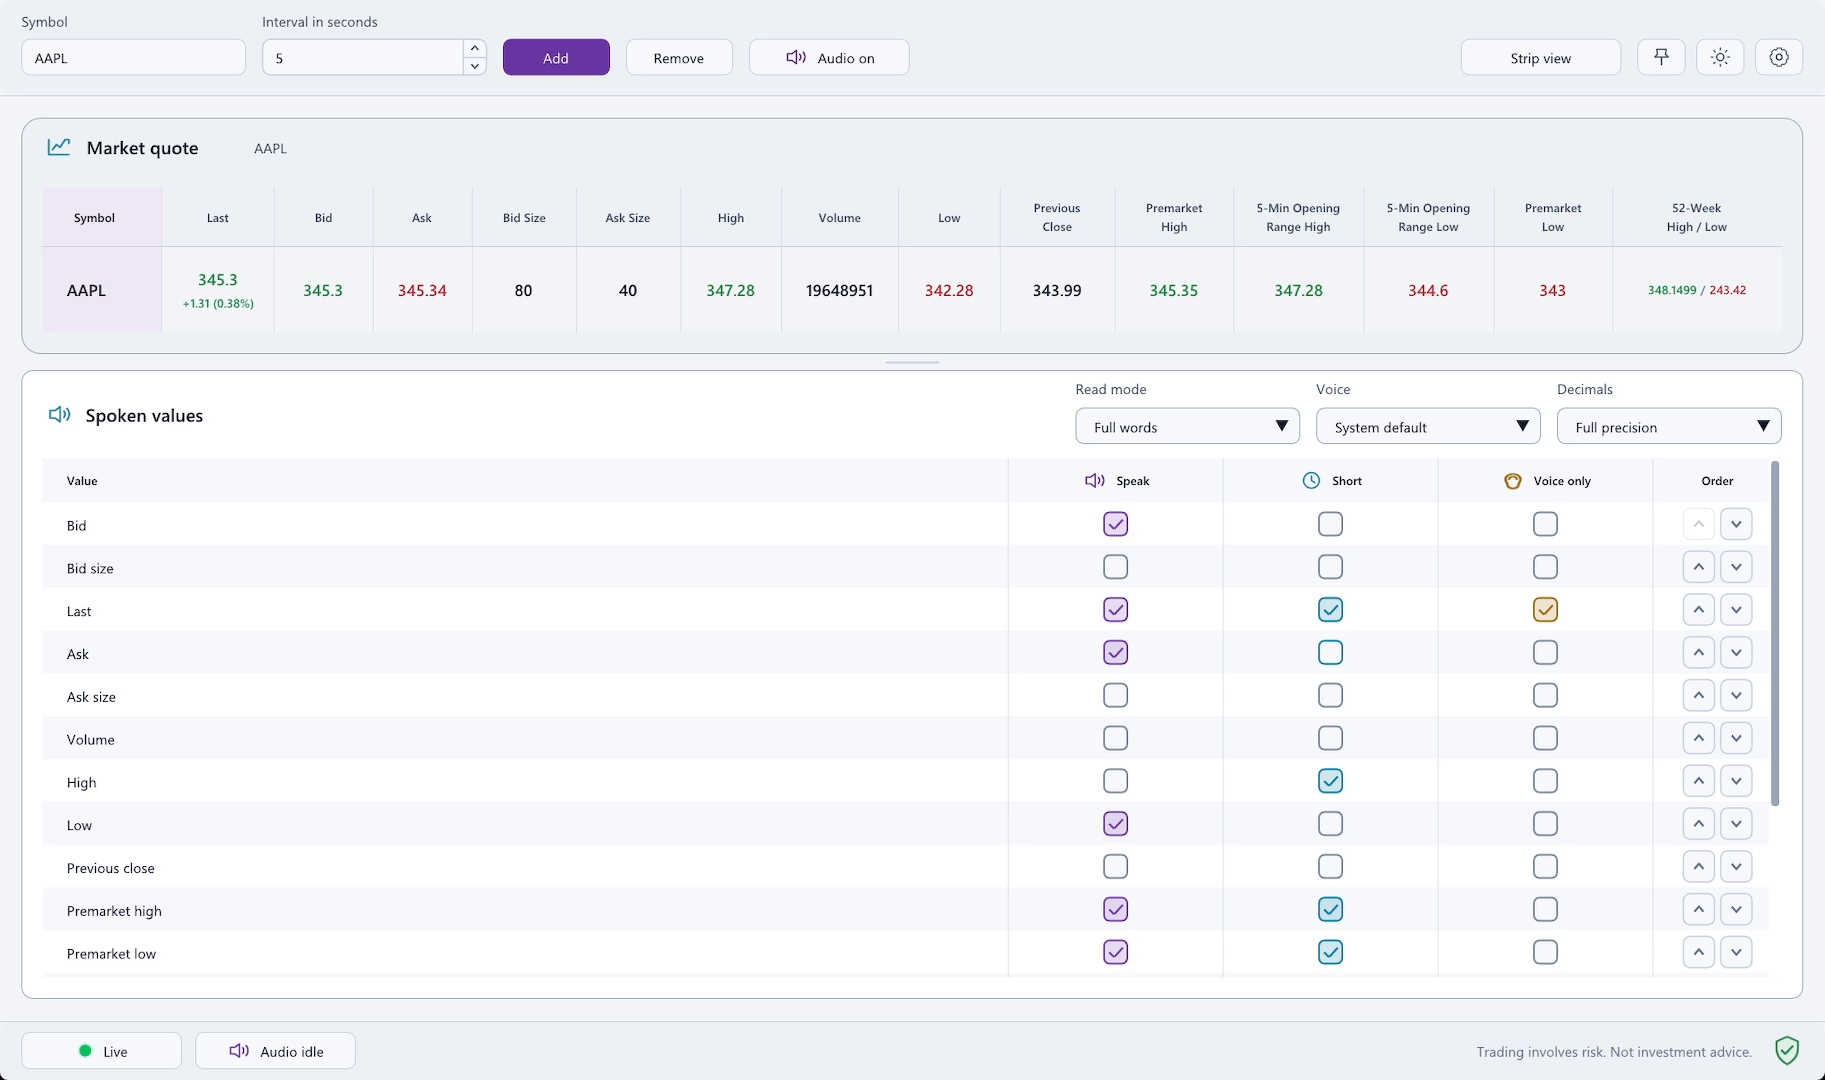
Task: Switch to Strip view
Action: [1540, 57]
